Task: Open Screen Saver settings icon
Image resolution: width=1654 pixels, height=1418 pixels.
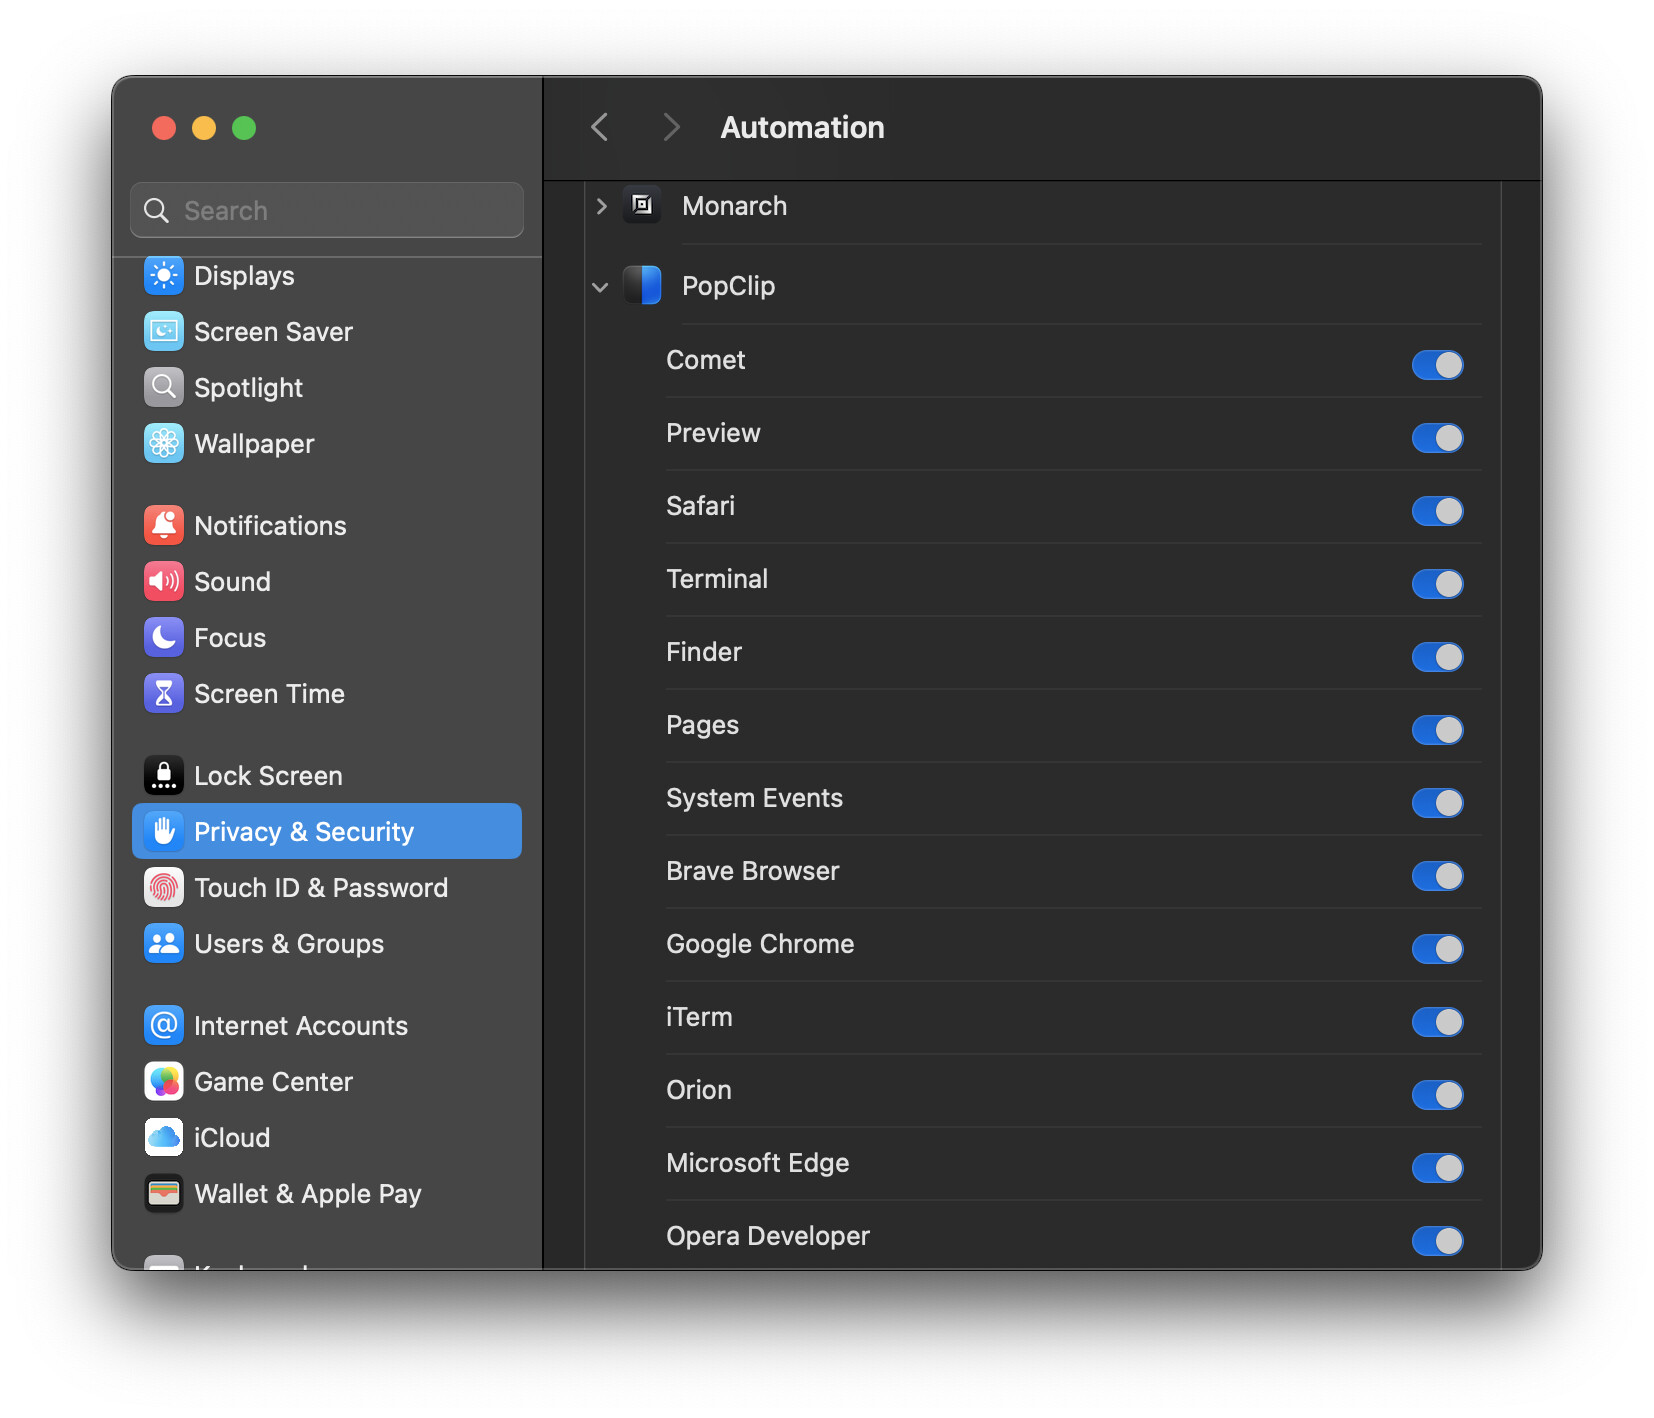Action: pyautogui.click(x=164, y=332)
